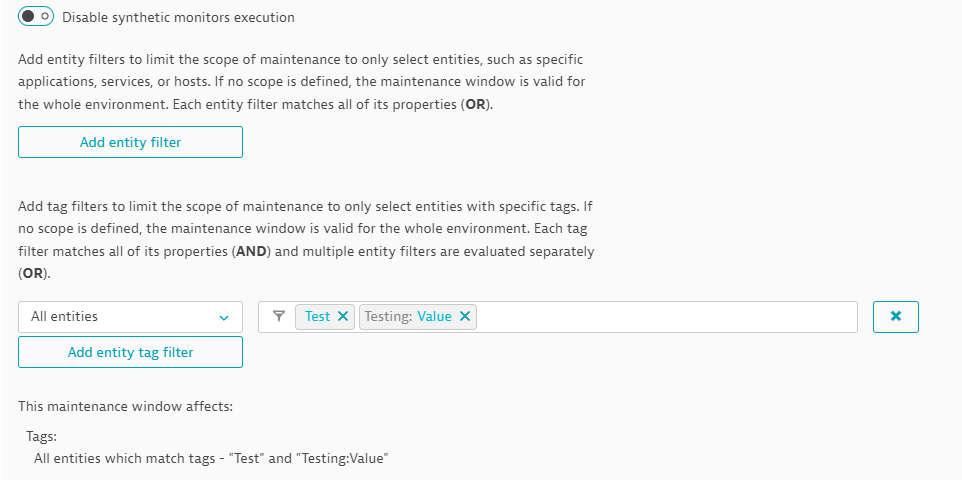The height and width of the screenshot is (480, 962).
Task: Toggle the Disable synthetic monitors execution switch
Action: (x=35, y=17)
